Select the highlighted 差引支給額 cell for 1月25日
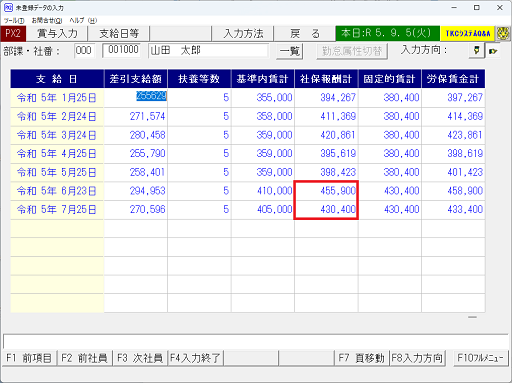This screenshot has width=512, height=383. click(136, 97)
